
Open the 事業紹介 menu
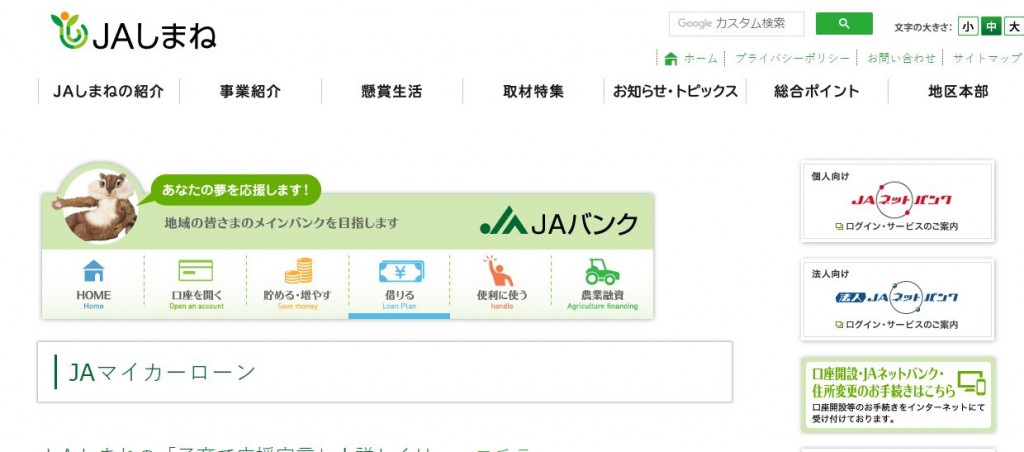(250, 91)
